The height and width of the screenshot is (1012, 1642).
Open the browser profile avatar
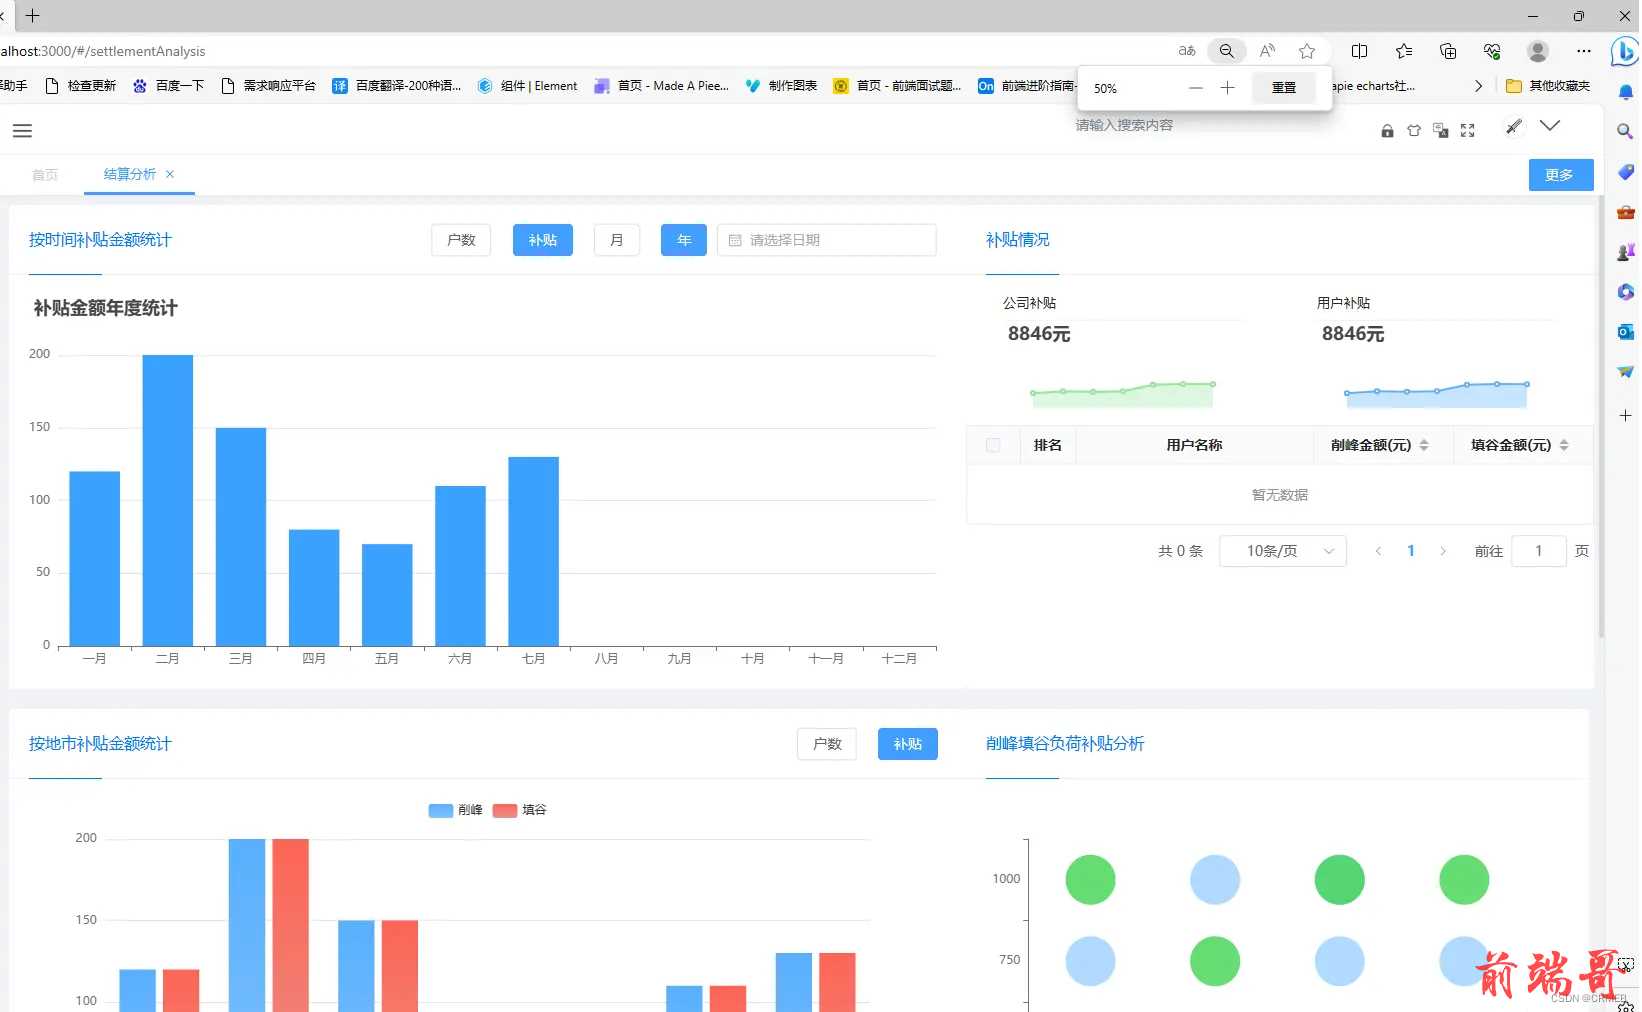pyautogui.click(x=1538, y=51)
